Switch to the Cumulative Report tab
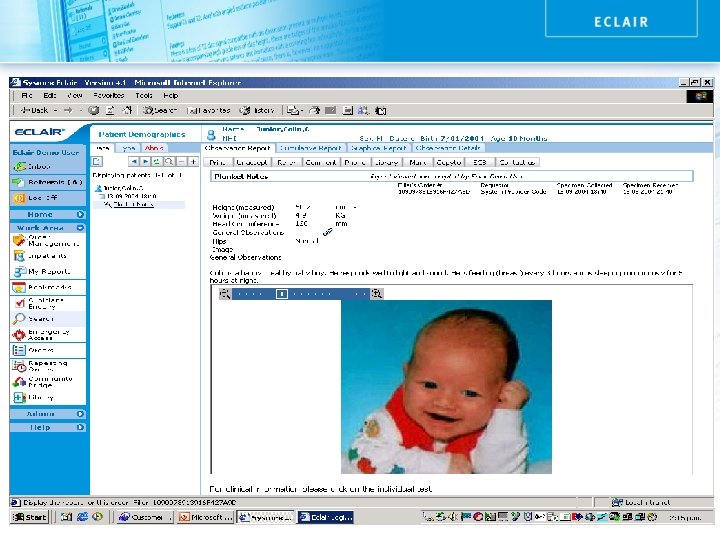Viewport: 720px width, 540px height. 310,148
